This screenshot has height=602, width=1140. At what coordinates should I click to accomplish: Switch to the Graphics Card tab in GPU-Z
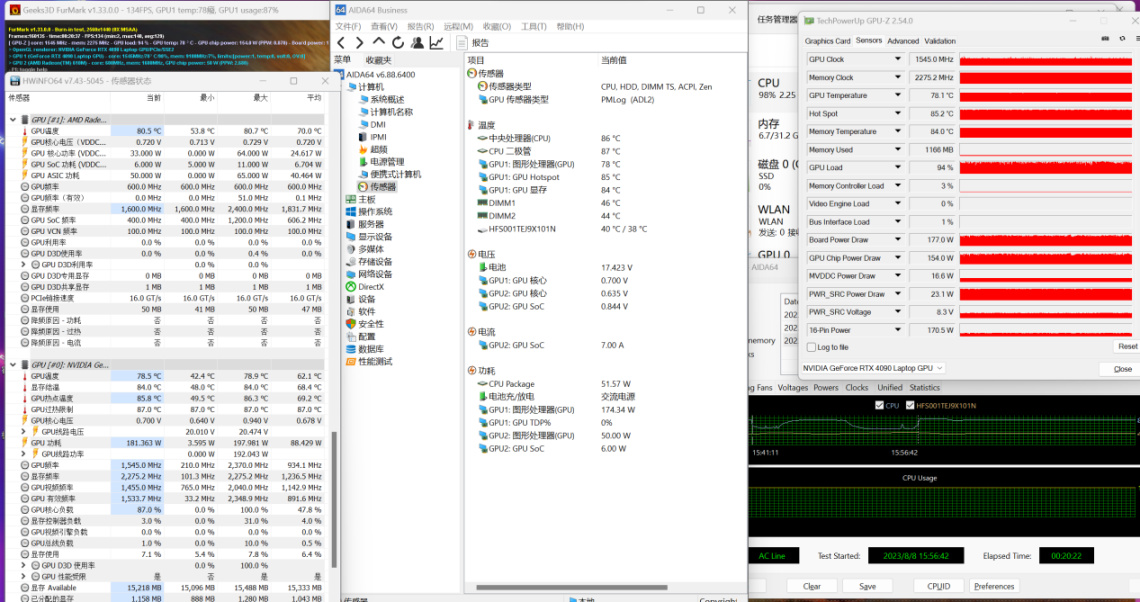[827, 41]
